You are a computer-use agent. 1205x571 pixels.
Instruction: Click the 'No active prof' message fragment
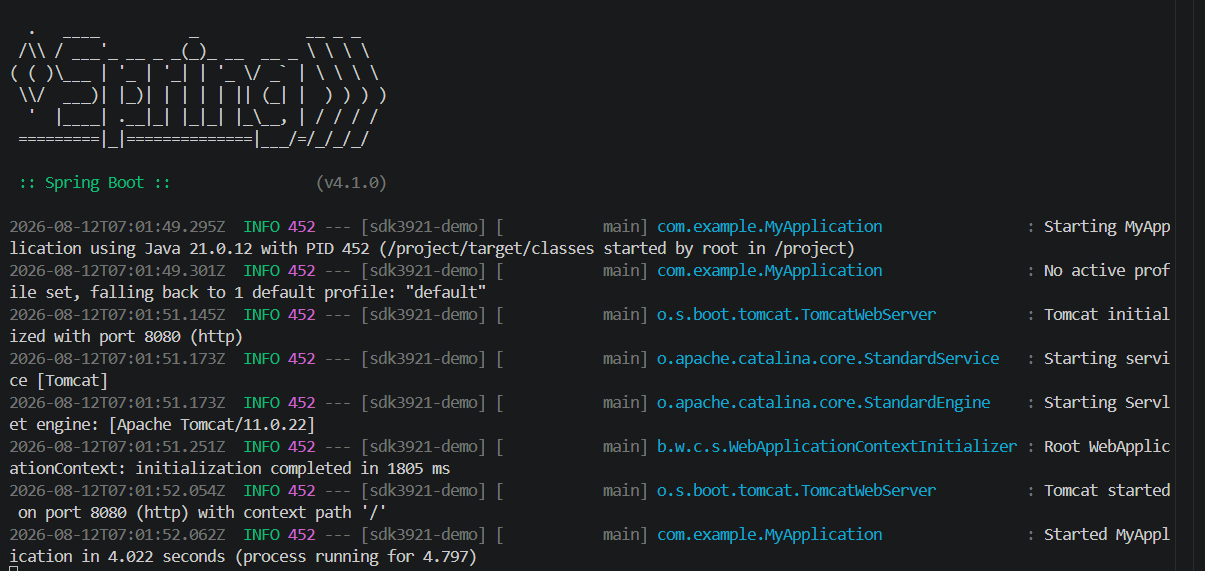pos(1107,271)
